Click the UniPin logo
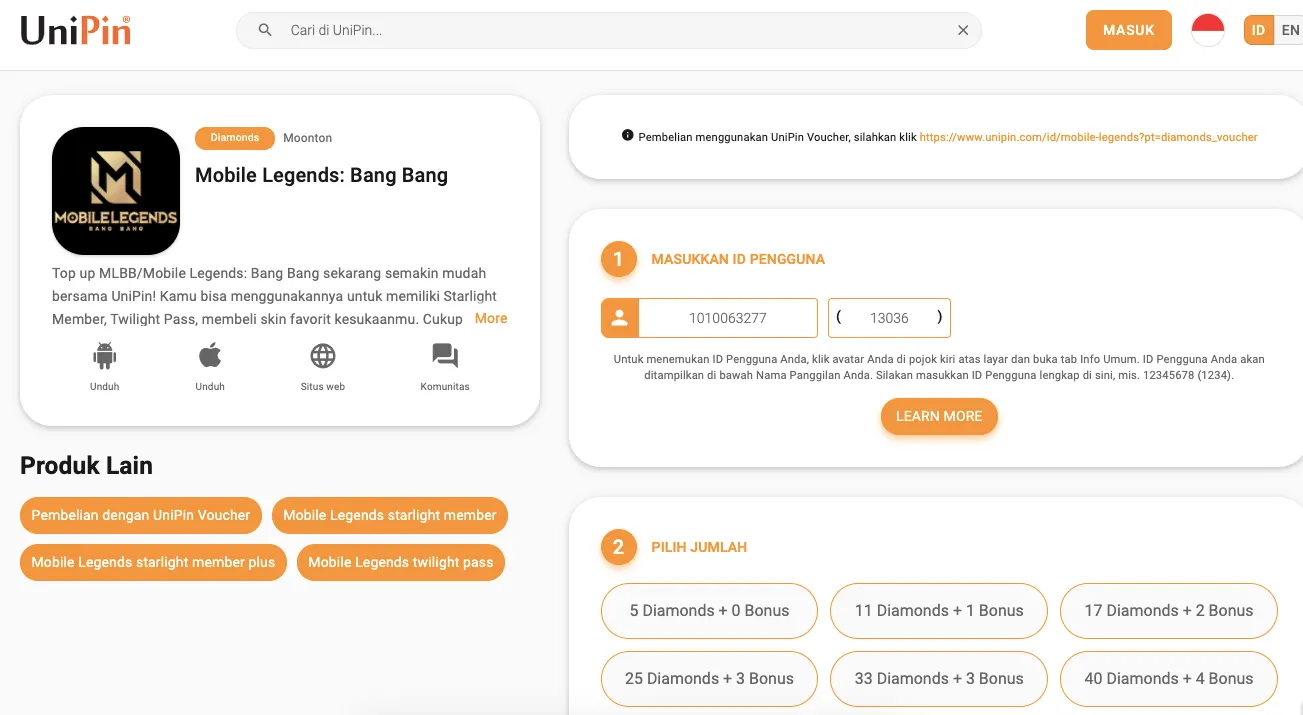1303x715 pixels. pos(75,30)
